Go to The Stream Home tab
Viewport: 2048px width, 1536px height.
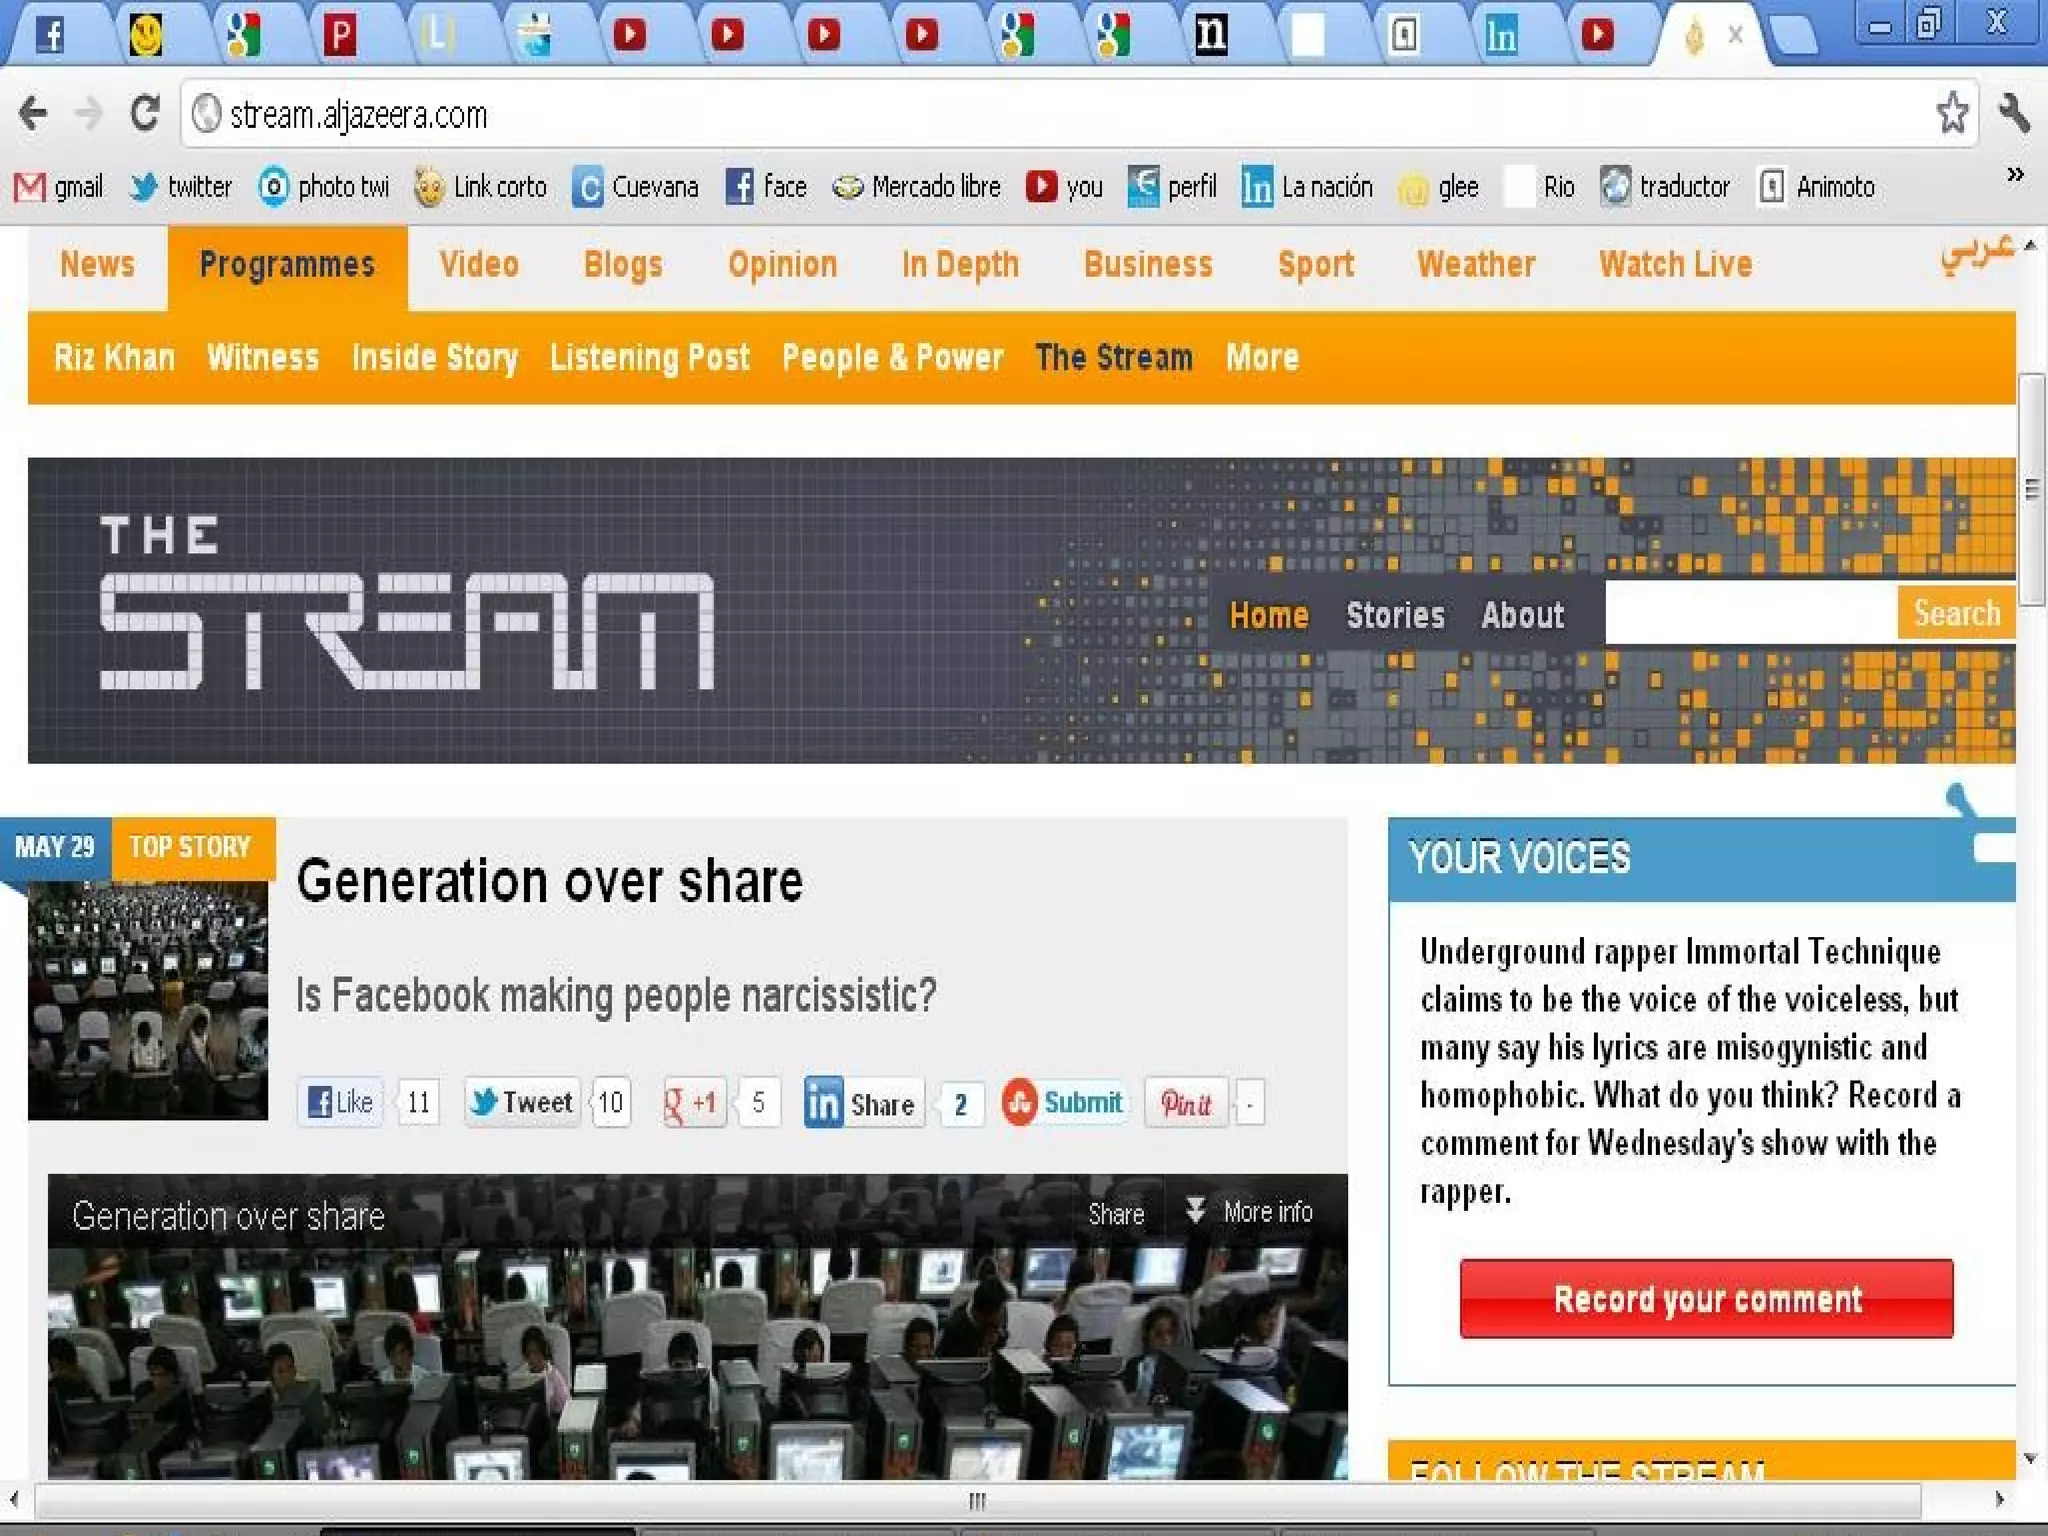coord(1269,615)
